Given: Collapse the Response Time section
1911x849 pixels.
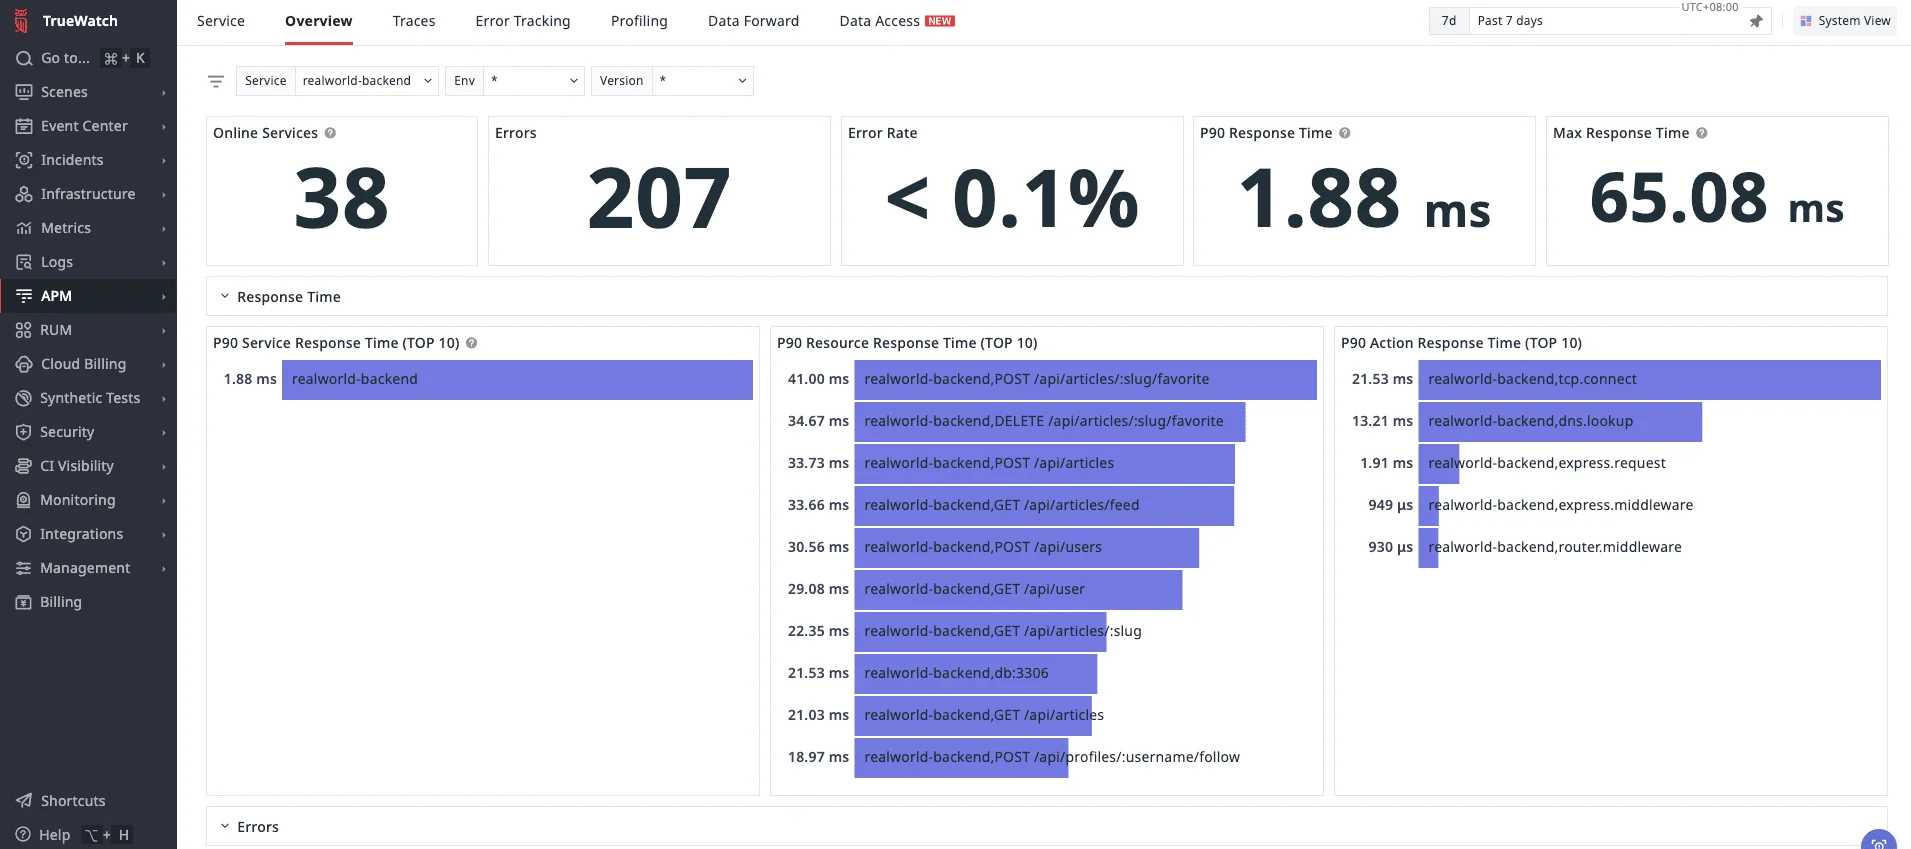Looking at the screenshot, I should [225, 297].
